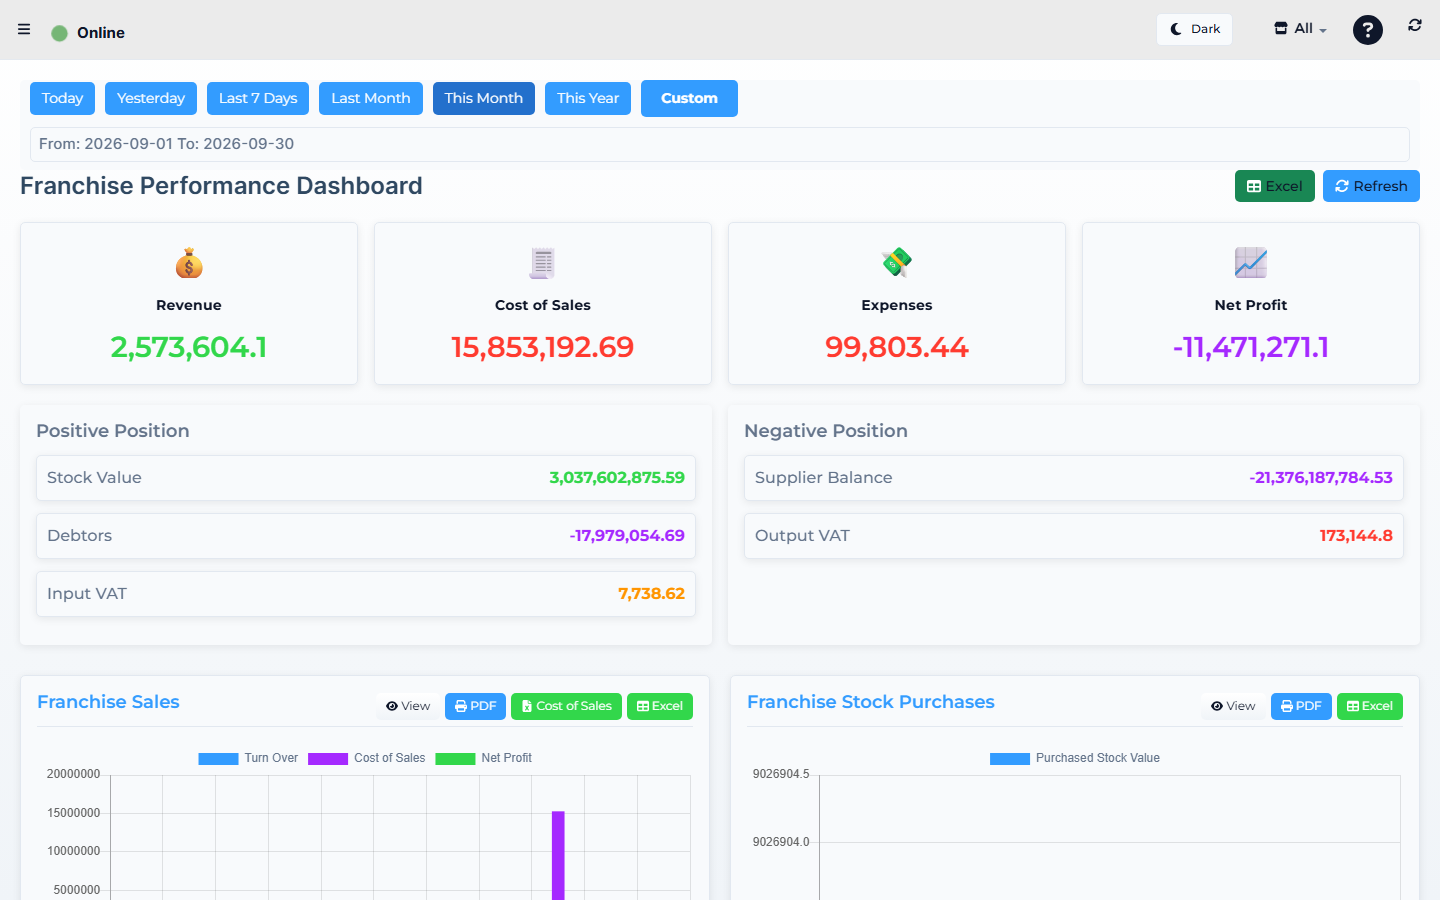Refresh the dashboard data

[1371, 186]
